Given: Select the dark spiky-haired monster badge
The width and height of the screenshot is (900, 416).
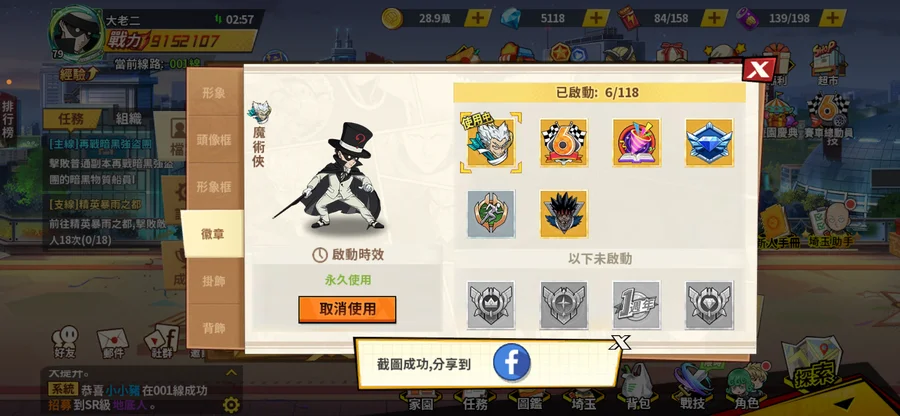Looking at the screenshot, I should [x=564, y=214].
